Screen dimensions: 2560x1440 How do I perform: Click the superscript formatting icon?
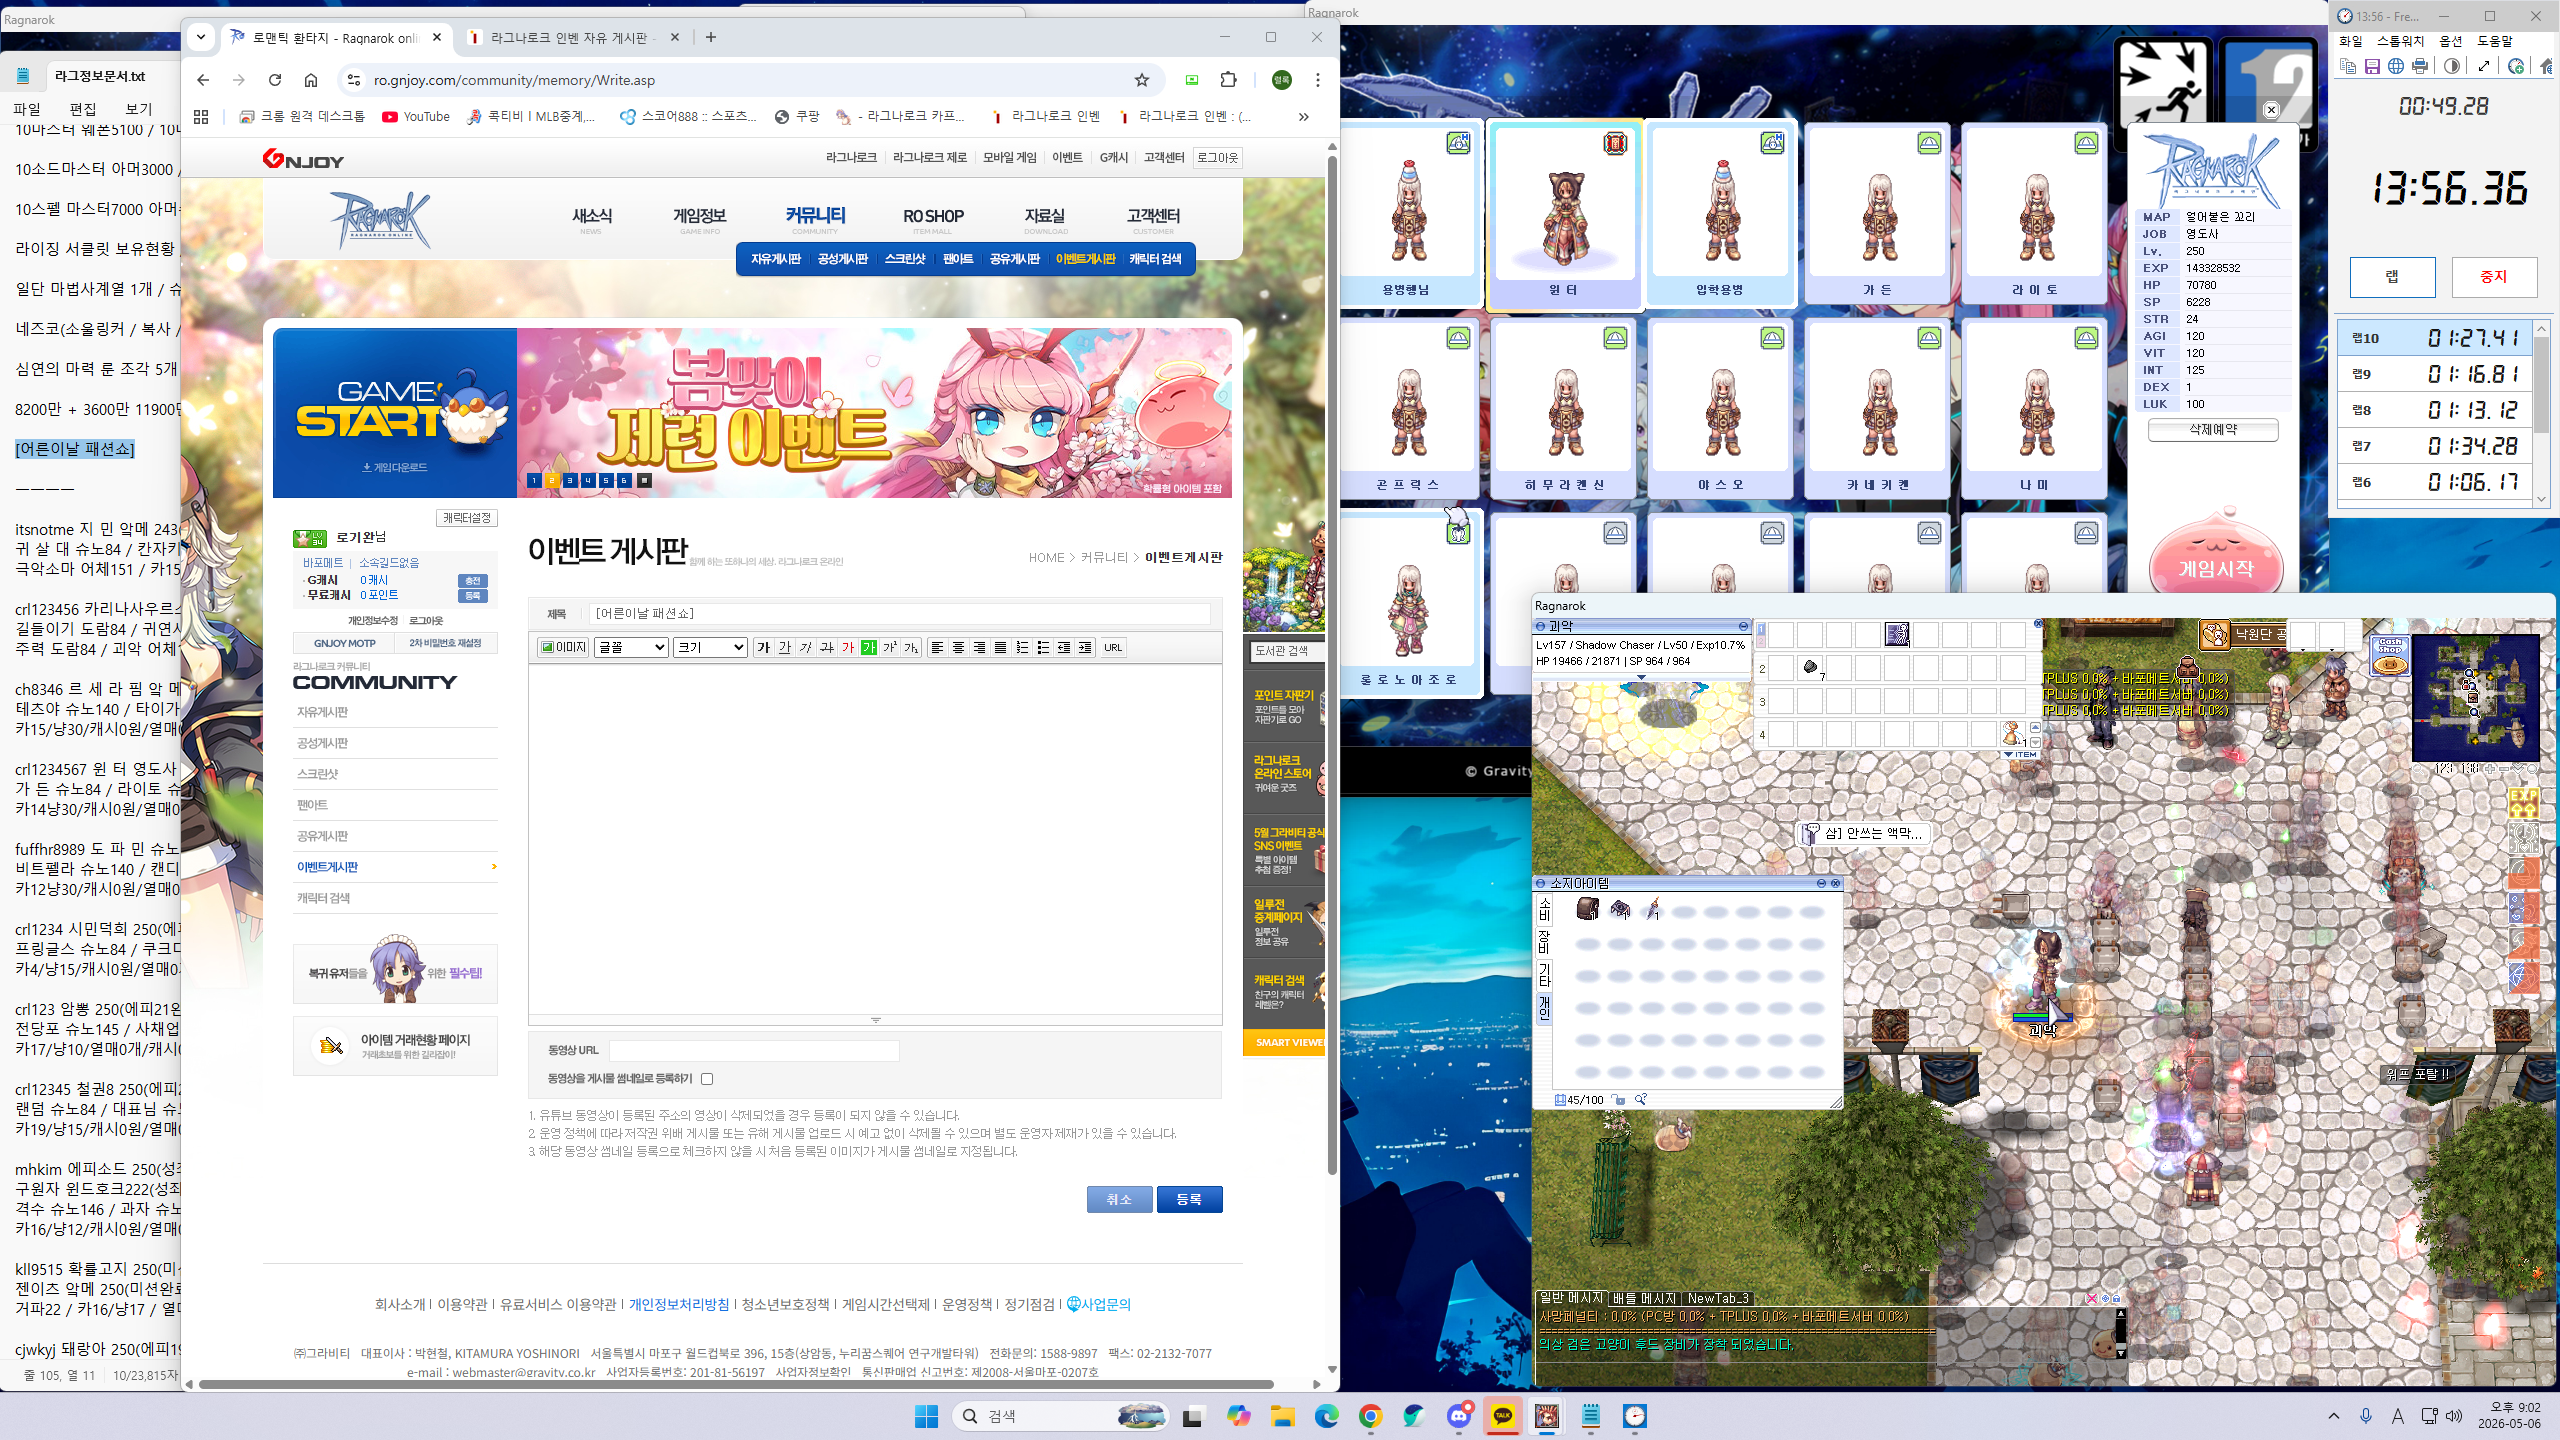click(890, 648)
